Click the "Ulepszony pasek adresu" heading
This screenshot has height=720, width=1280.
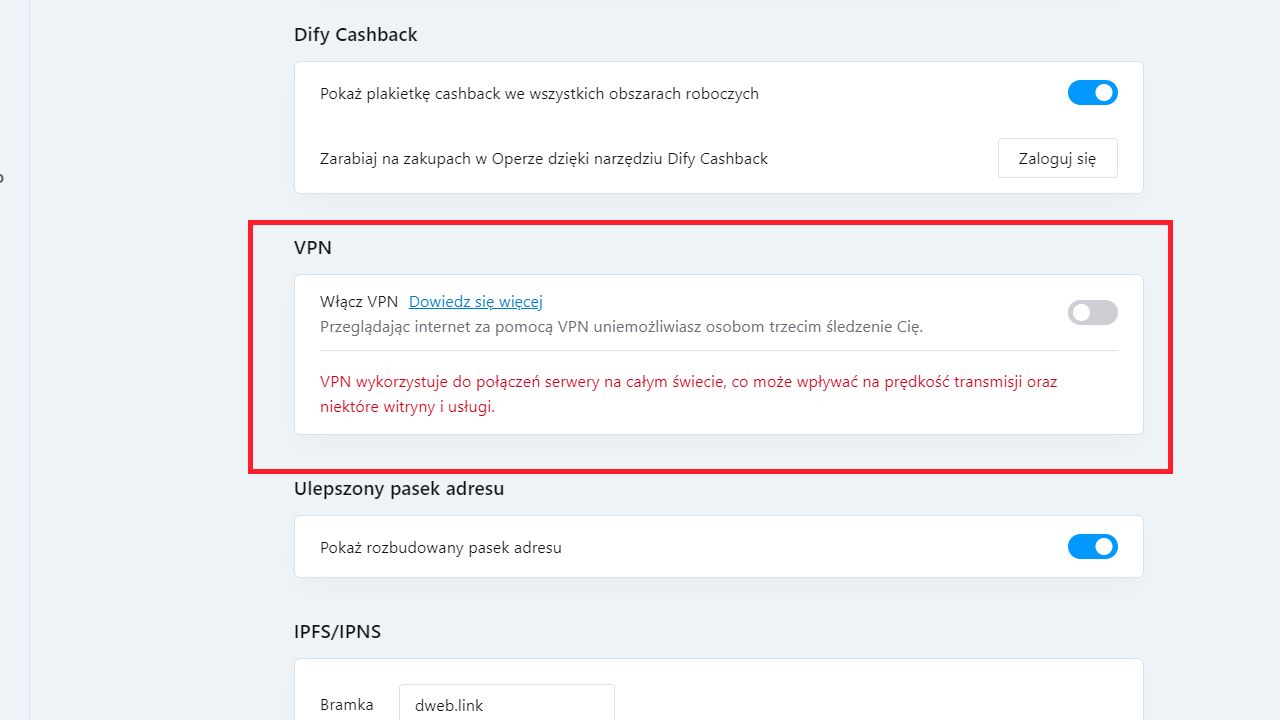pos(399,488)
